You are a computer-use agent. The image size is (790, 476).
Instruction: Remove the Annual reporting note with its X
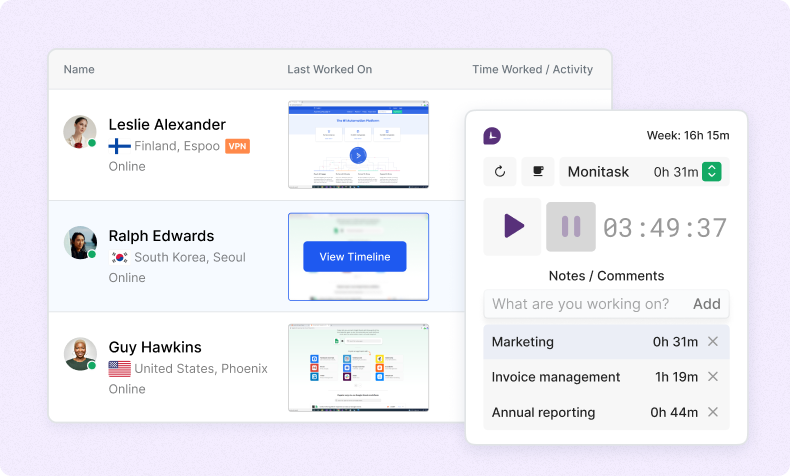(x=712, y=412)
